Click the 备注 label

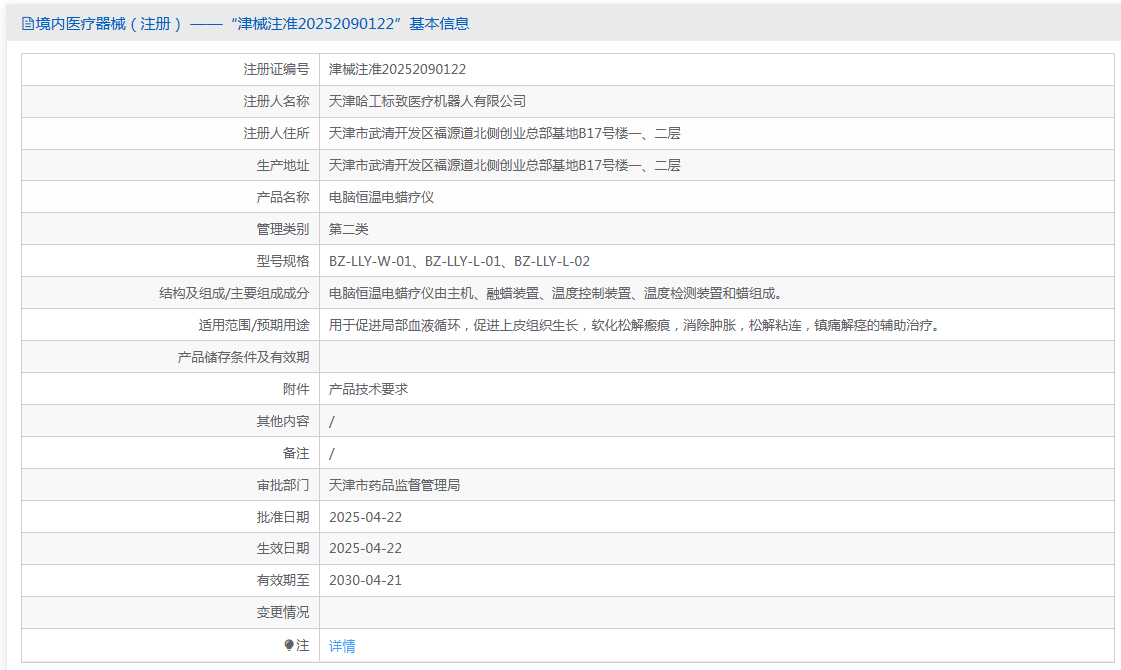(x=296, y=453)
